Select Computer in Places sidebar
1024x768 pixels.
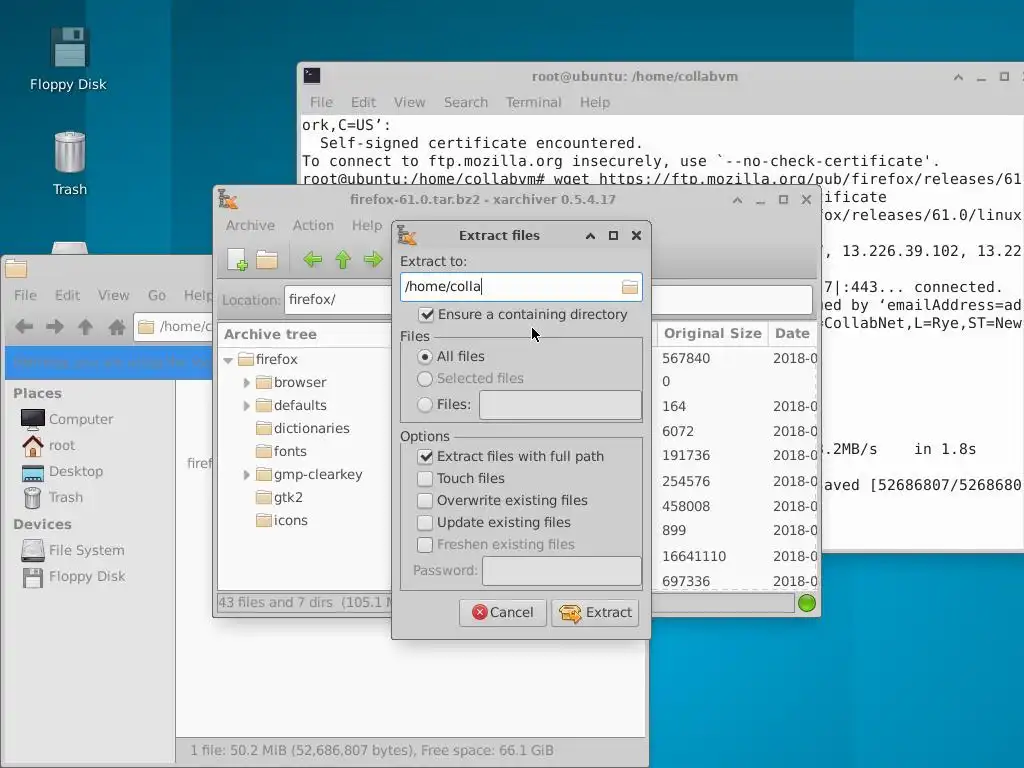67,419
